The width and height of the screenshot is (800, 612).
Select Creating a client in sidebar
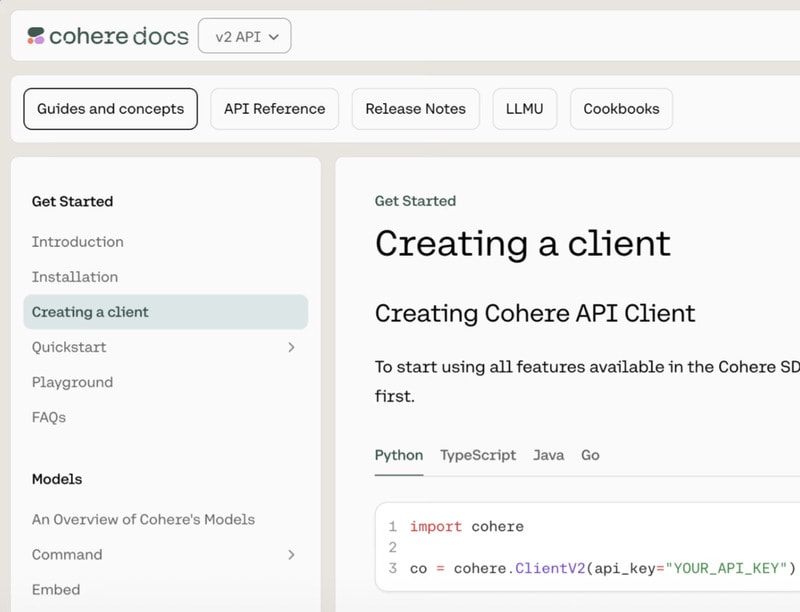[90, 312]
